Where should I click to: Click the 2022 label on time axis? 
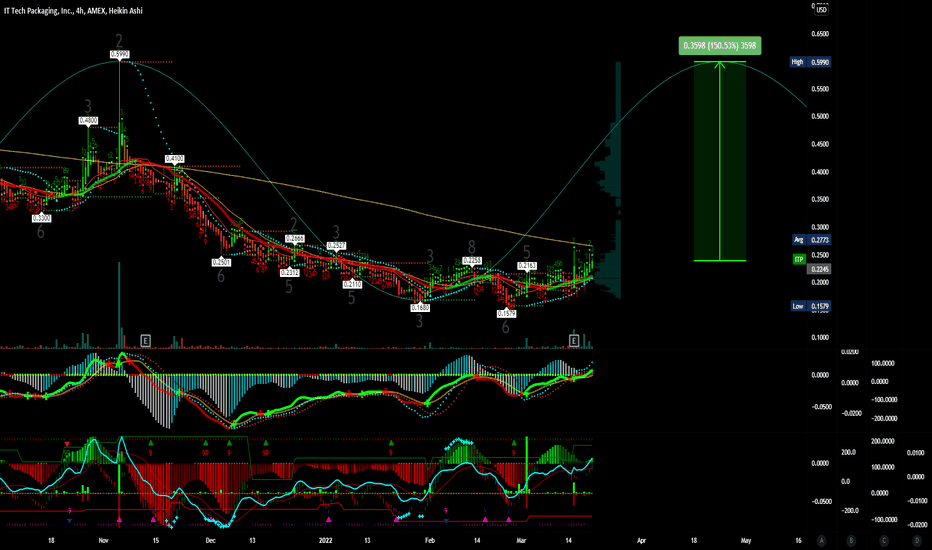point(325,540)
